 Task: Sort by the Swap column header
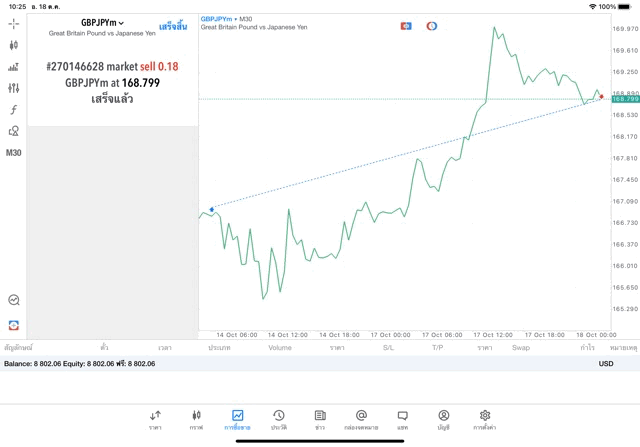pyautogui.click(x=521, y=348)
